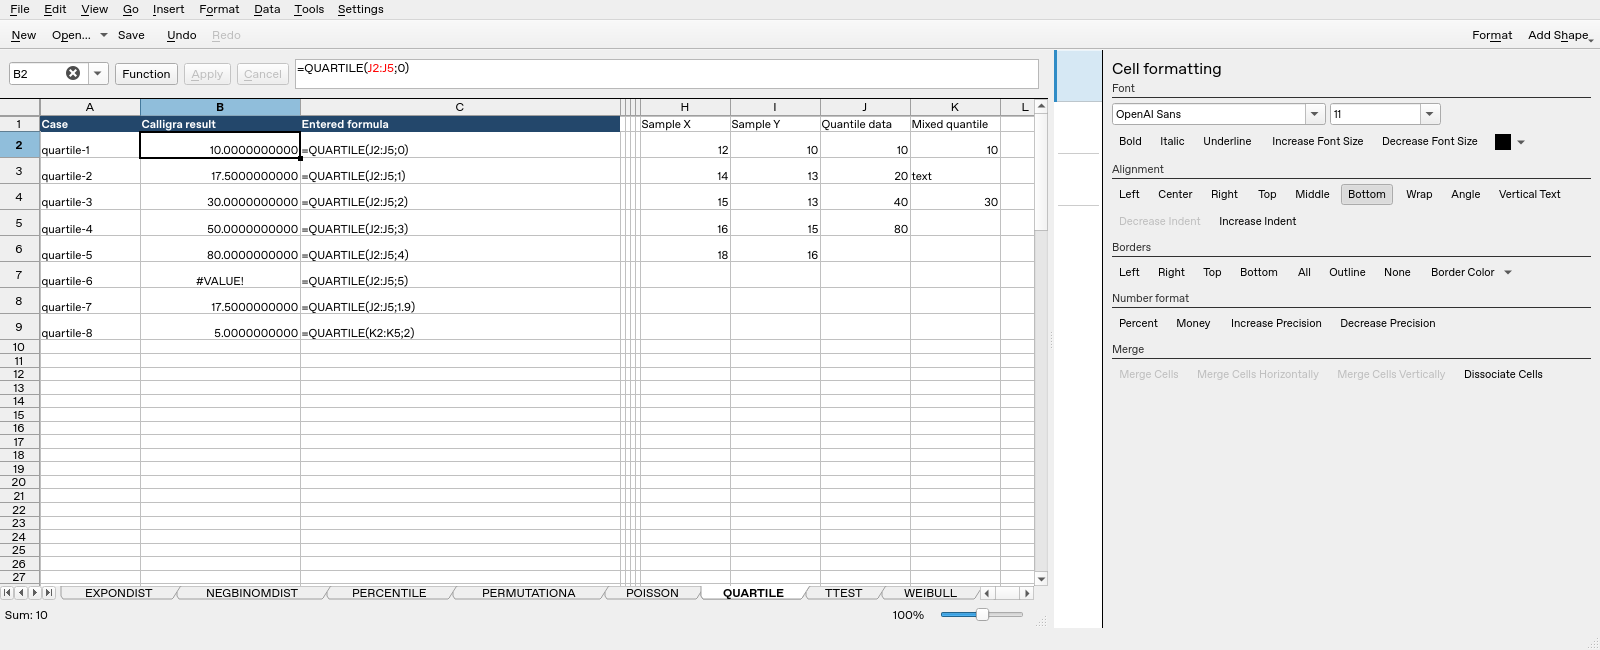Go to last sheet tab arrow
Viewport: 1600px width, 650px height.
(x=49, y=593)
